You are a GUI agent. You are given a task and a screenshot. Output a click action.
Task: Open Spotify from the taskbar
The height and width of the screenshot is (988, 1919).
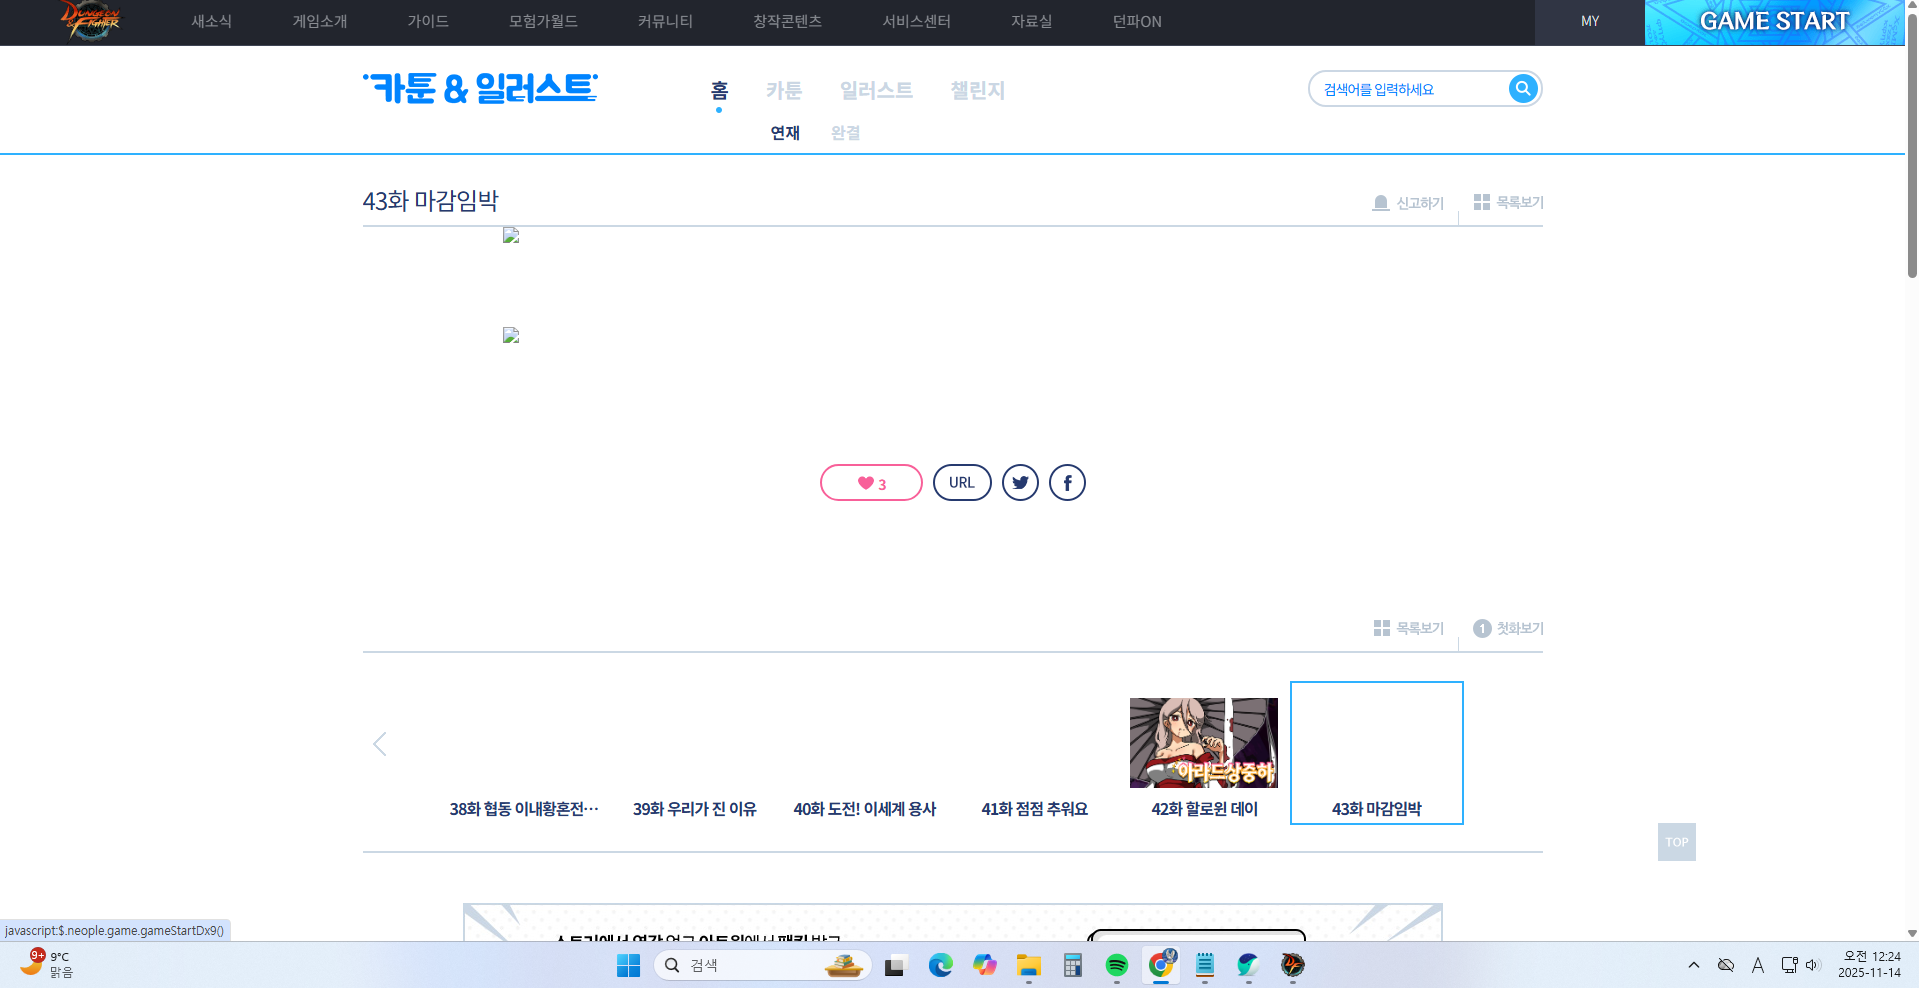tap(1116, 965)
